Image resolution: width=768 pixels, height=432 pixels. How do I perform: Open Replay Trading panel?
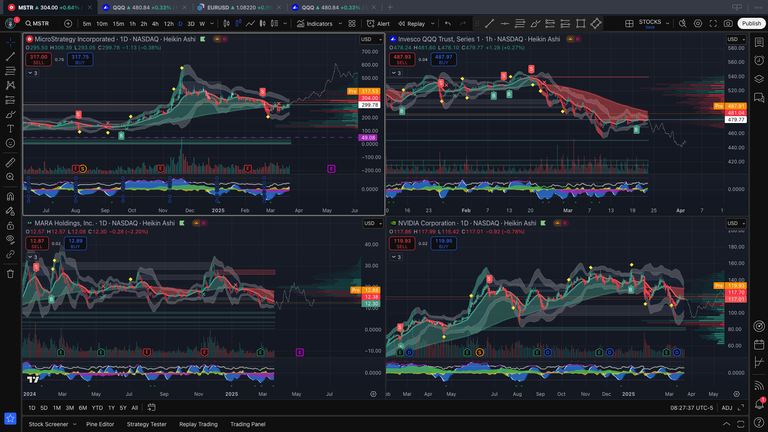(198, 424)
